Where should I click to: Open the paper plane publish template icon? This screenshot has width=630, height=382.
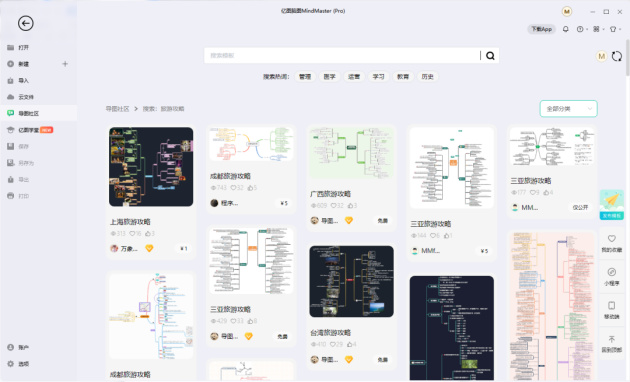tap(611, 204)
